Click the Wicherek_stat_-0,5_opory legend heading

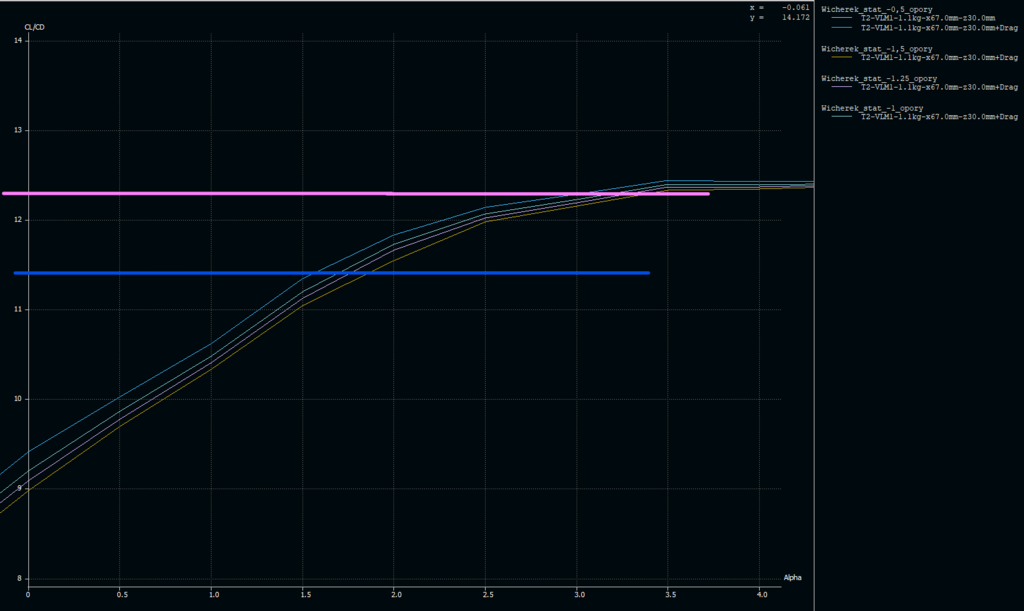(x=876, y=9)
